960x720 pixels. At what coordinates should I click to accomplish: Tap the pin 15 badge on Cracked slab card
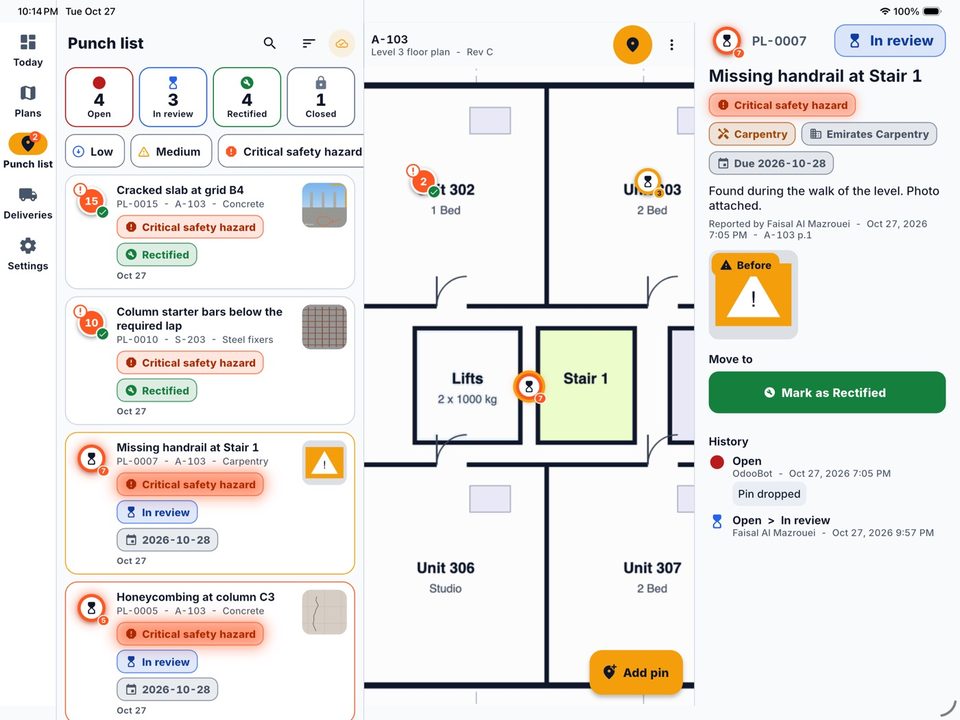(91, 201)
